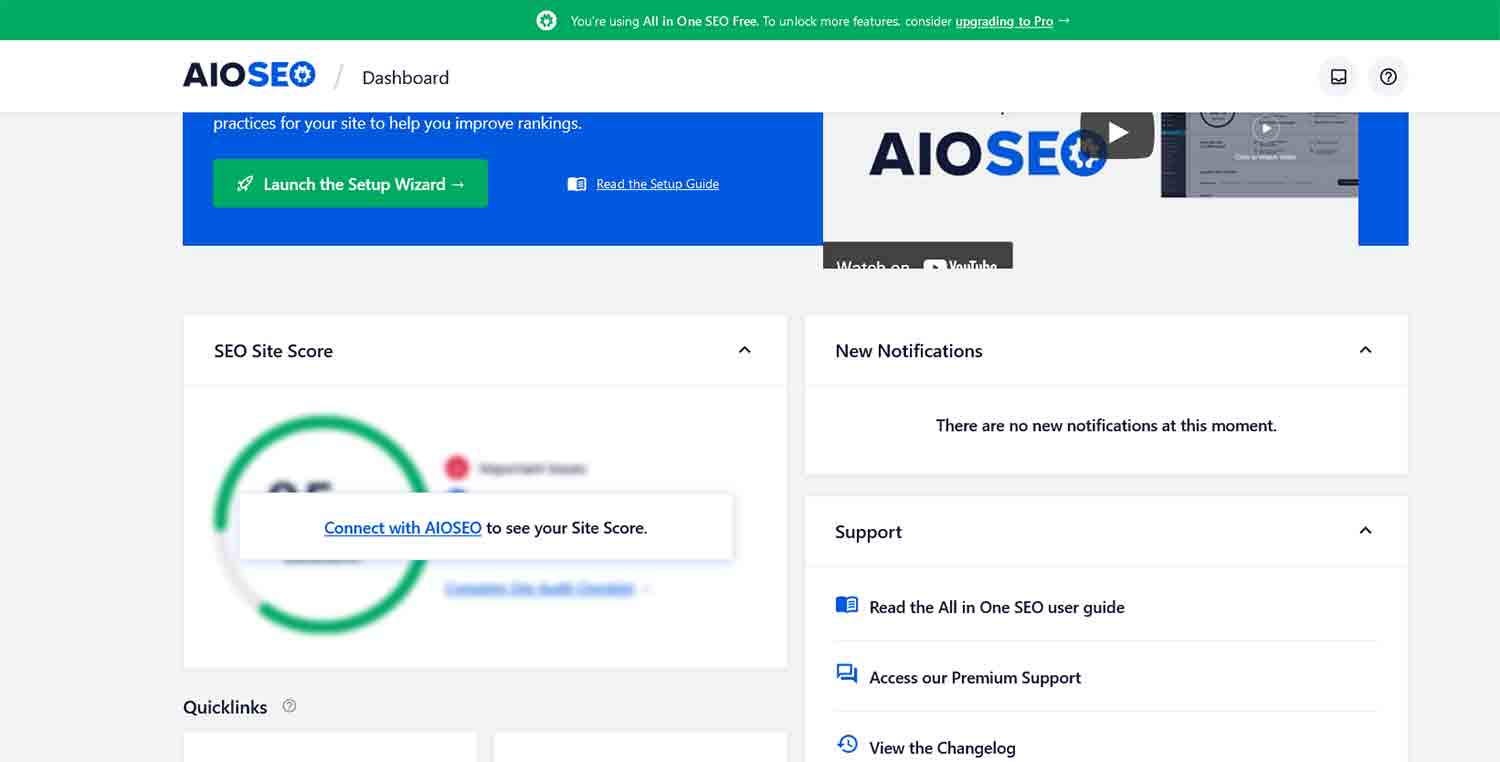Collapse the Support panel

(1366, 531)
